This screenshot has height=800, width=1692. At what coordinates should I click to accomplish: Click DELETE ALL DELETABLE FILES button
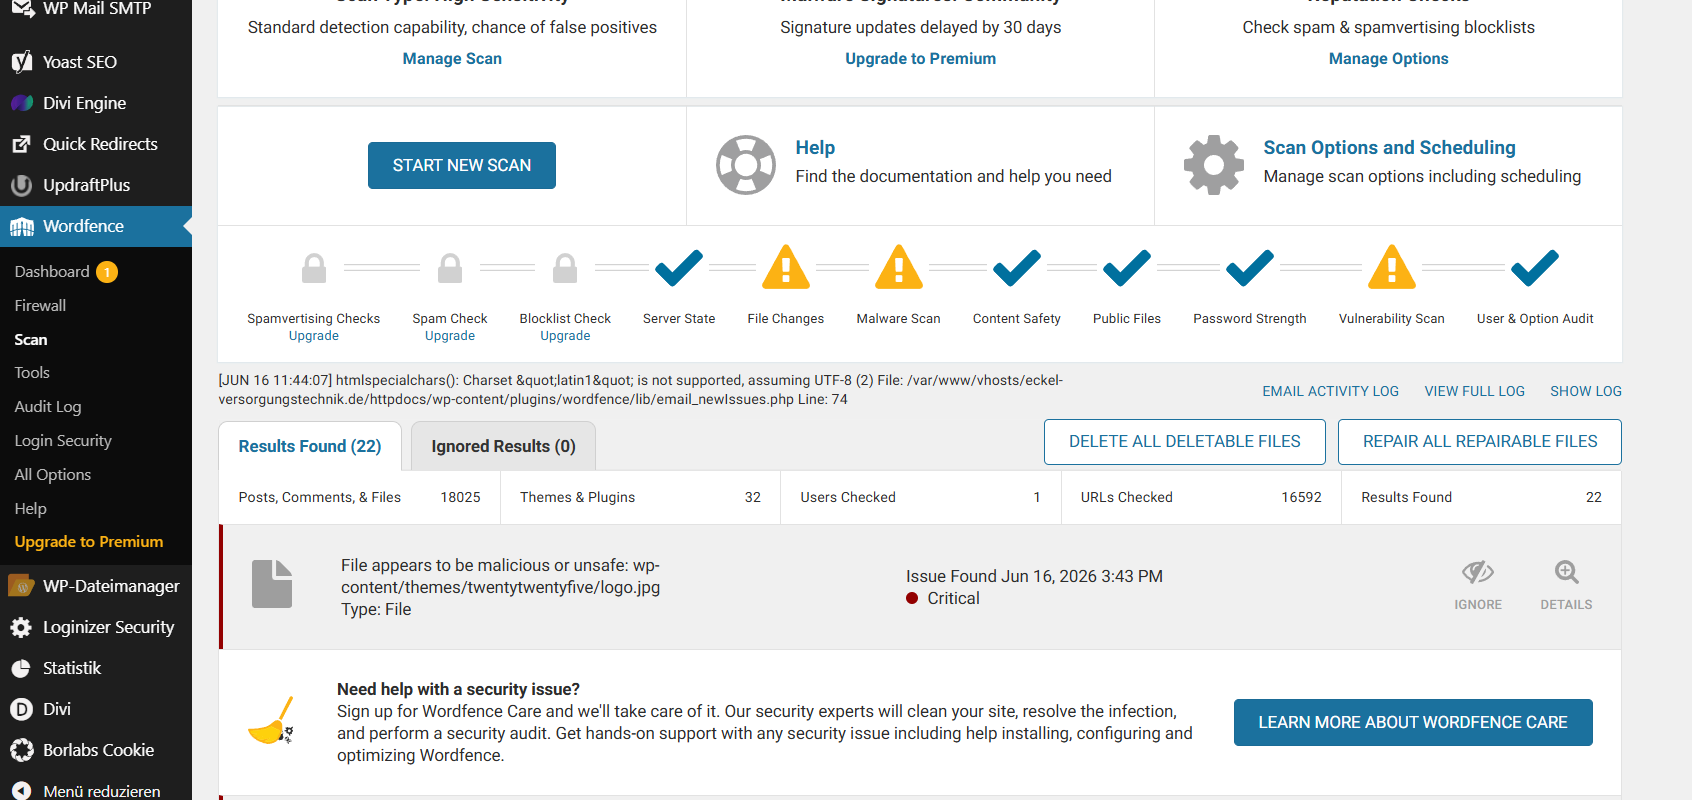click(1185, 442)
